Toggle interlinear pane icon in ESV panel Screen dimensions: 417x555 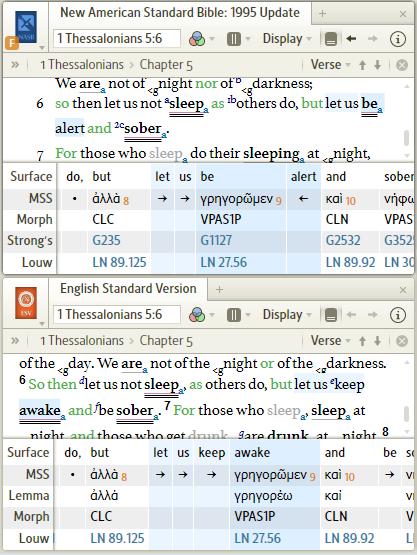click(331, 315)
